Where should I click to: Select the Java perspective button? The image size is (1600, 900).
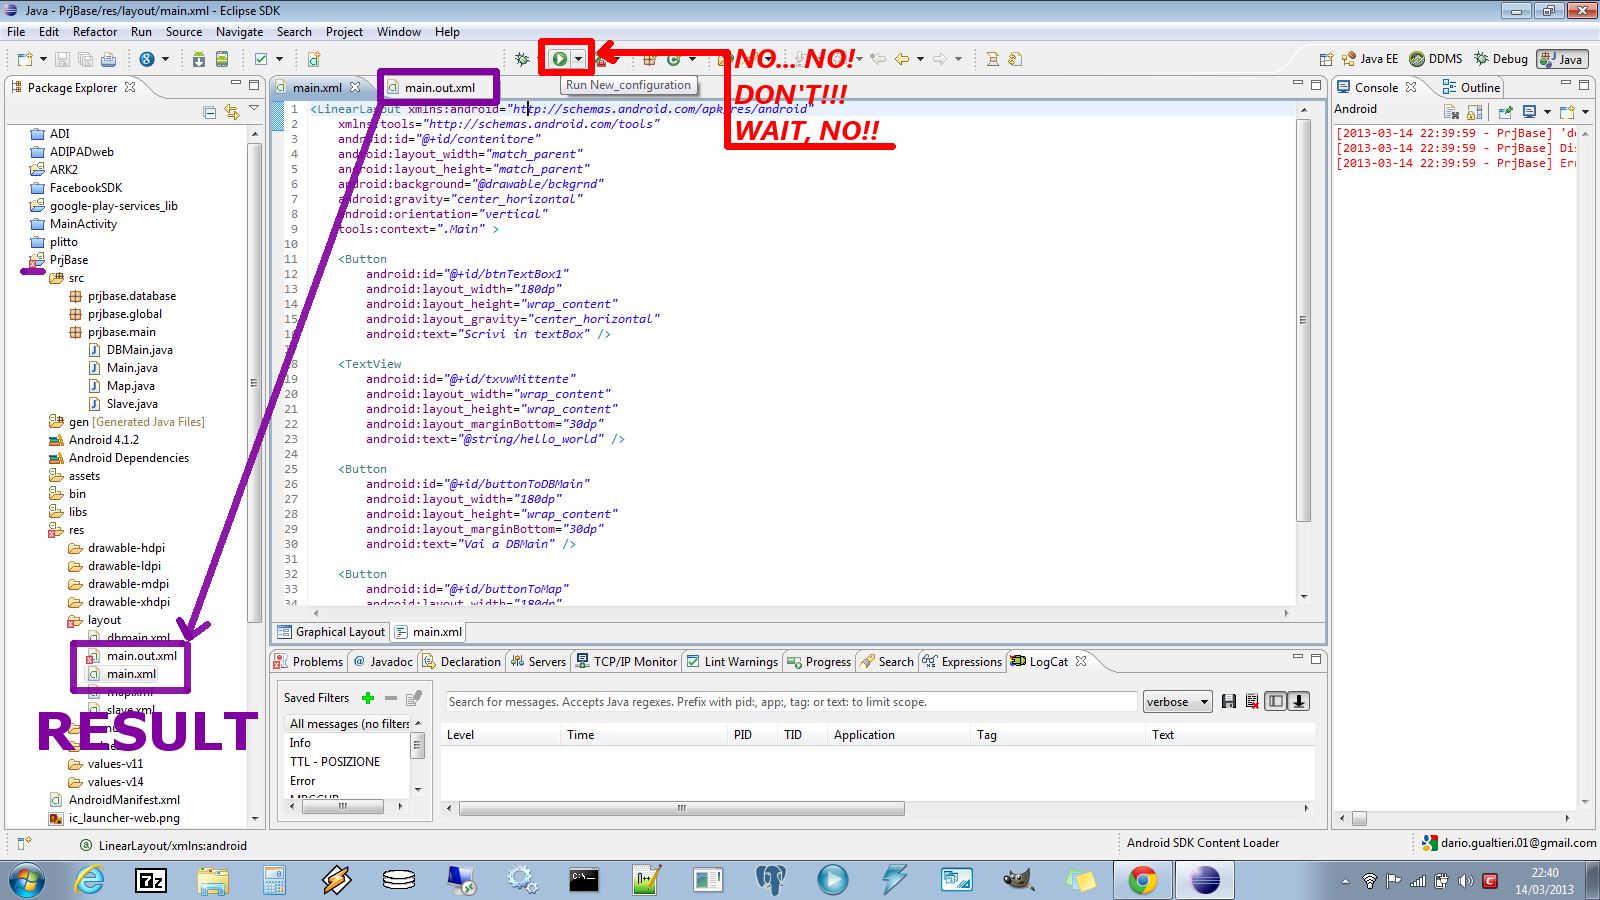[1562, 59]
